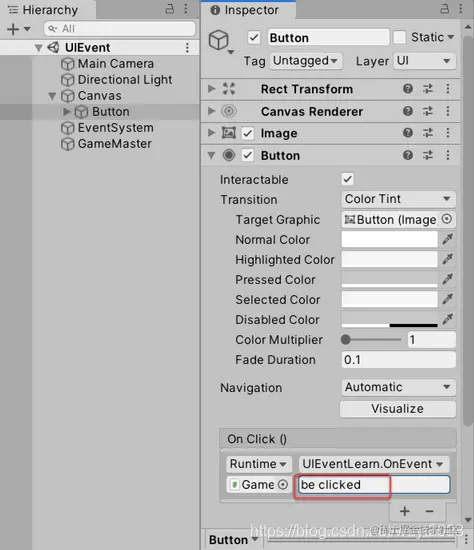Open Button component help icon
Screen dimensions: 474x550
(408, 155)
